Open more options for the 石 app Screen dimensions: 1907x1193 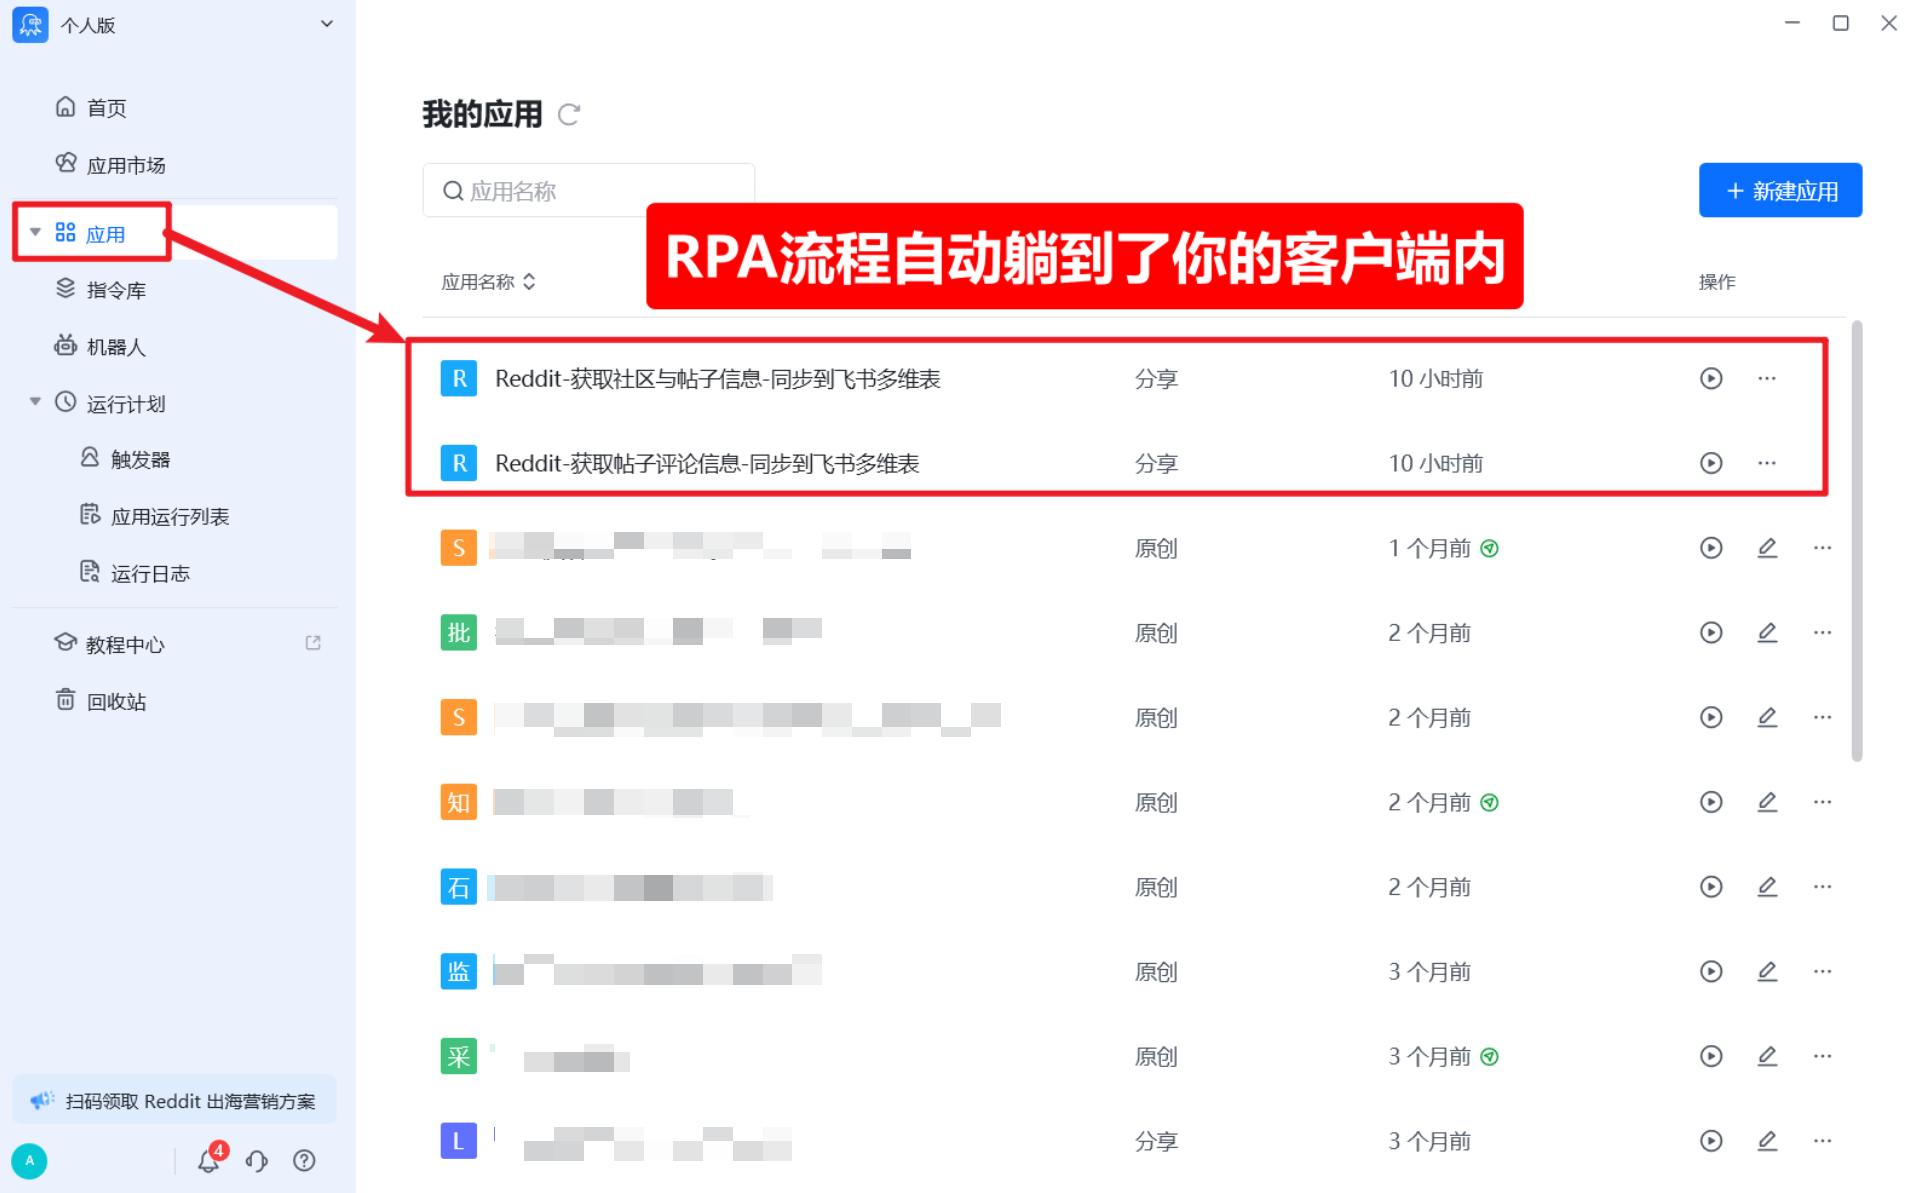click(1822, 887)
